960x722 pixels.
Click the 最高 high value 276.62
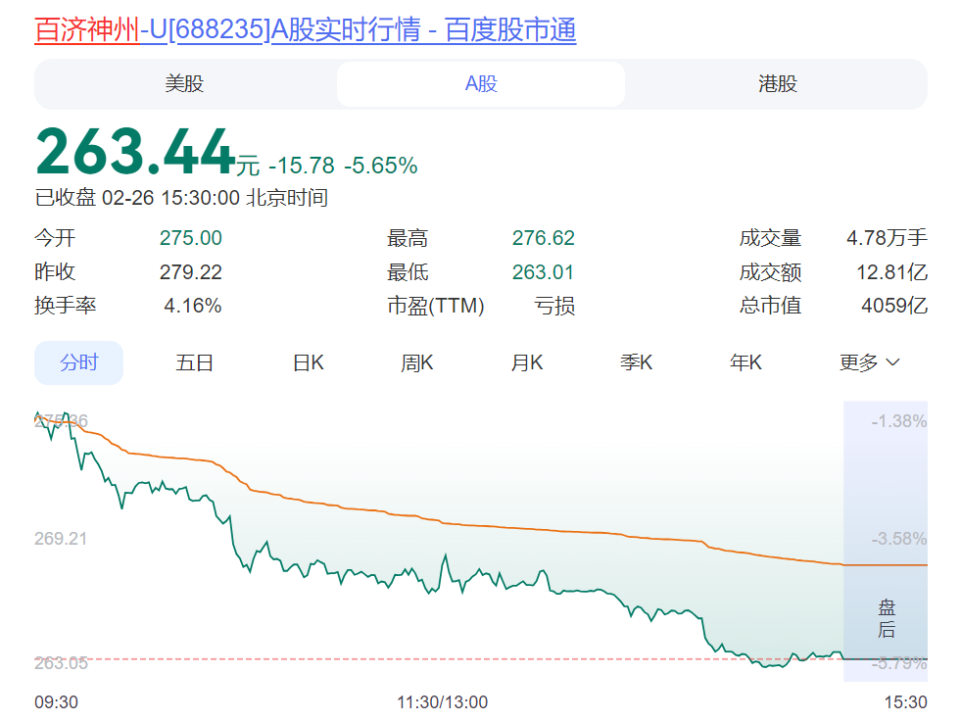coord(545,238)
